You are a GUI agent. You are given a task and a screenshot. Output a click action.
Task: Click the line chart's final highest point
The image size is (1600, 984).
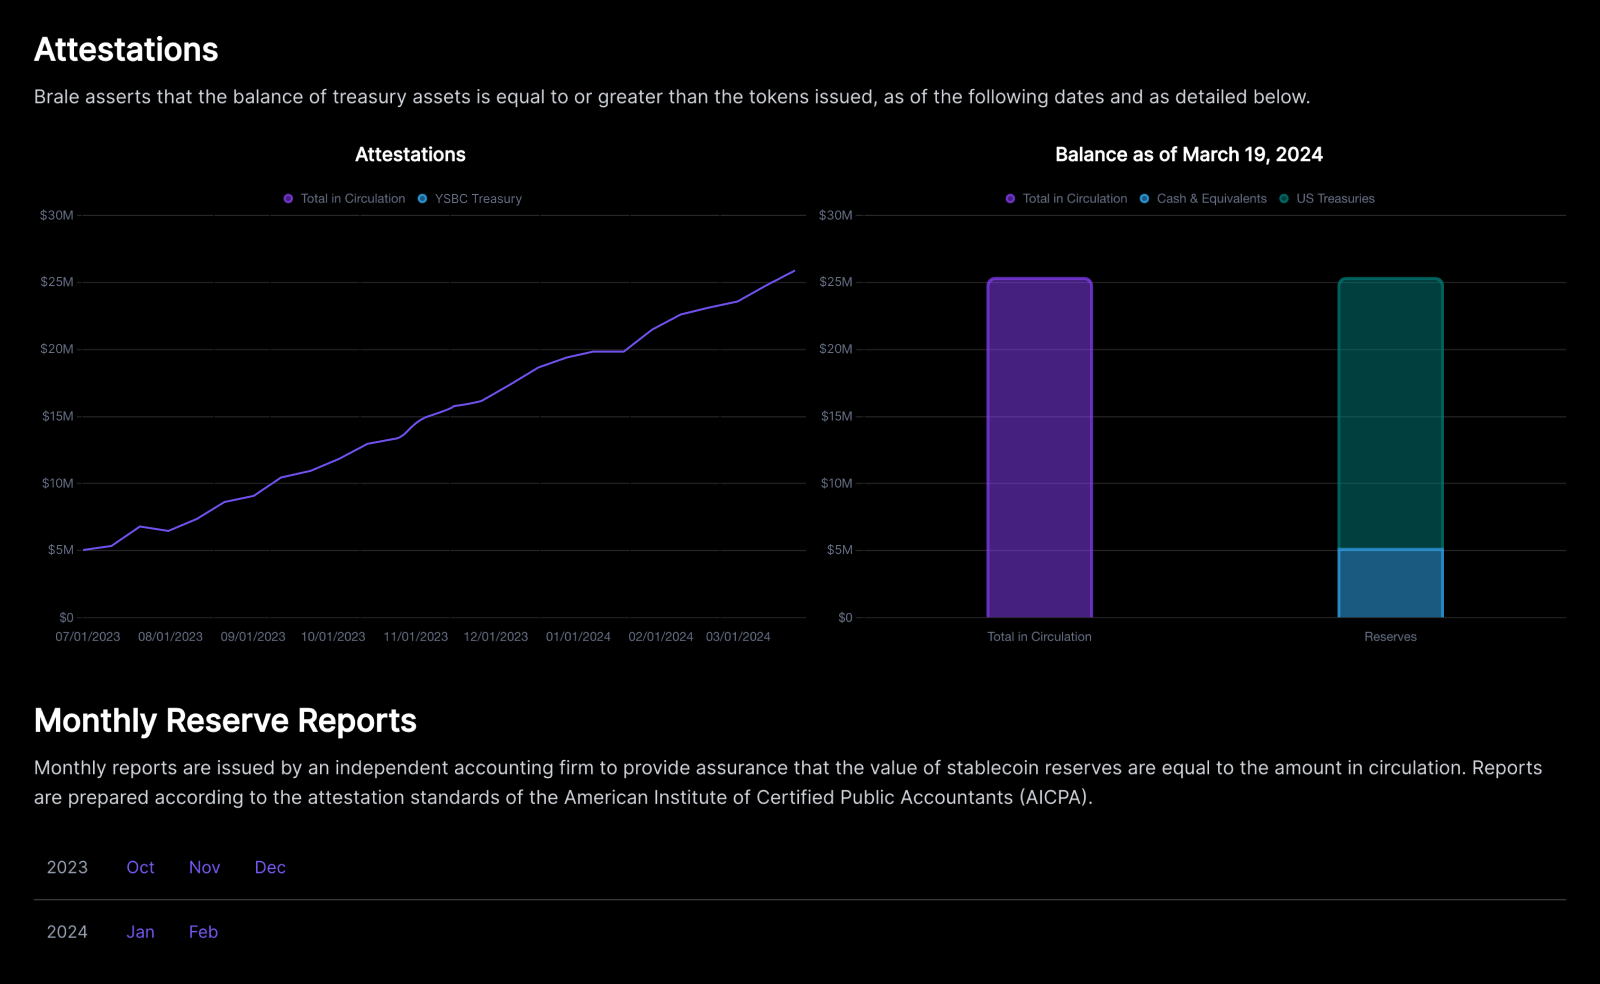click(x=794, y=271)
